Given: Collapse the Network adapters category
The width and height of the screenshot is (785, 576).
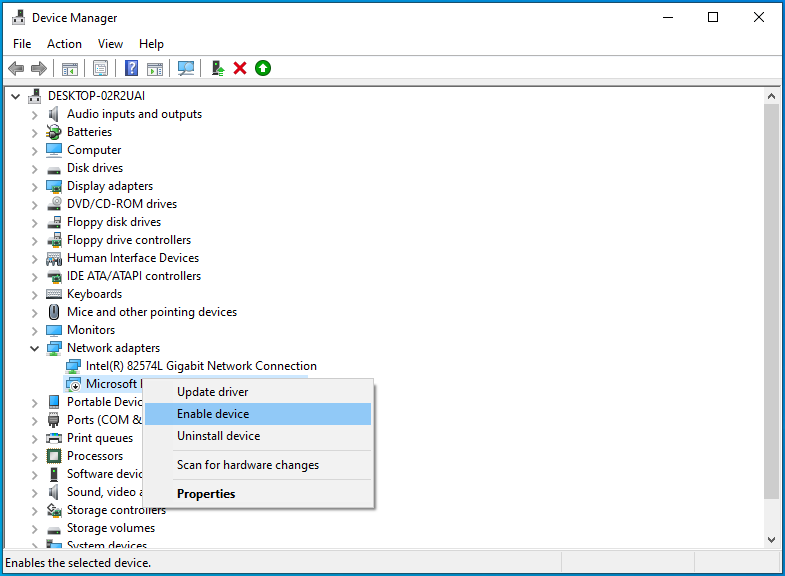Looking at the screenshot, I should [x=35, y=348].
